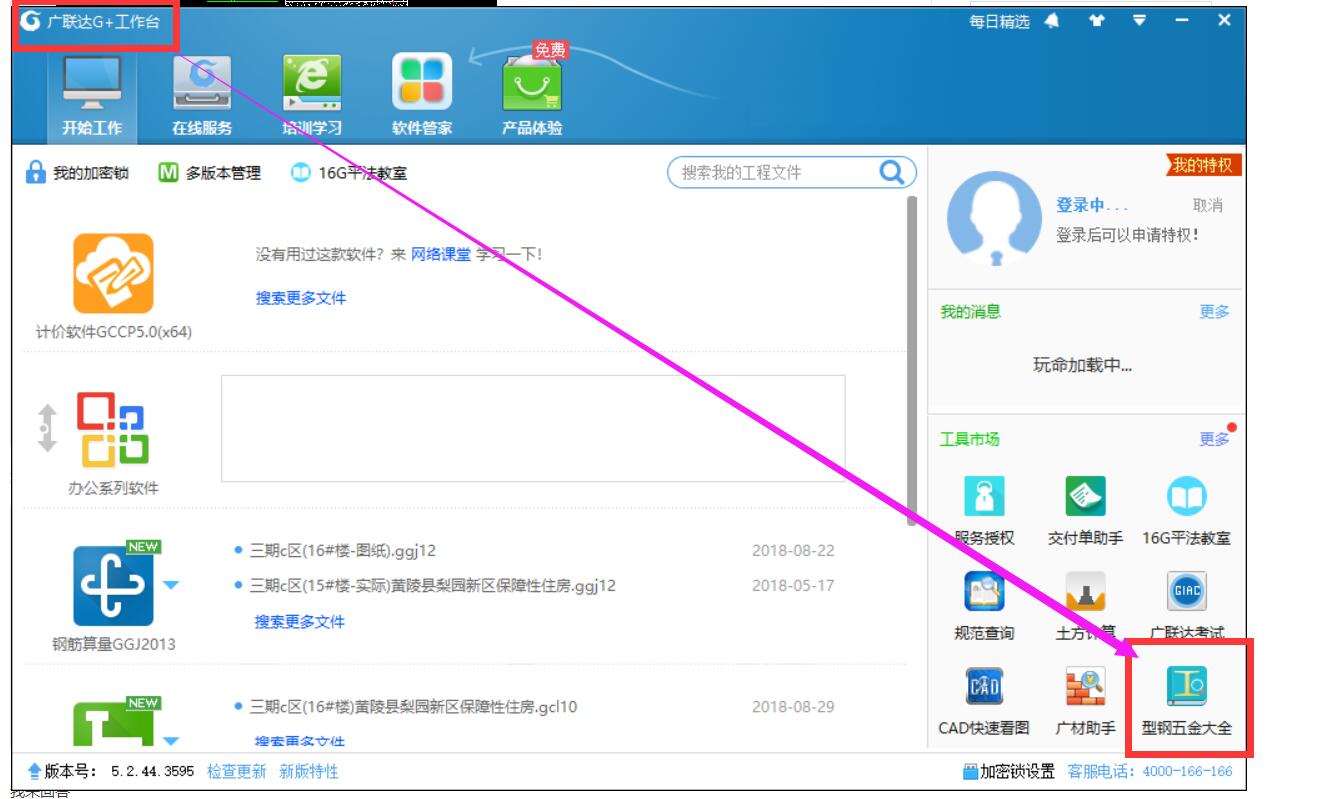Click 更多 beside 我的消息
The width and height of the screenshot is (1330, 799).
point(1215,312)
